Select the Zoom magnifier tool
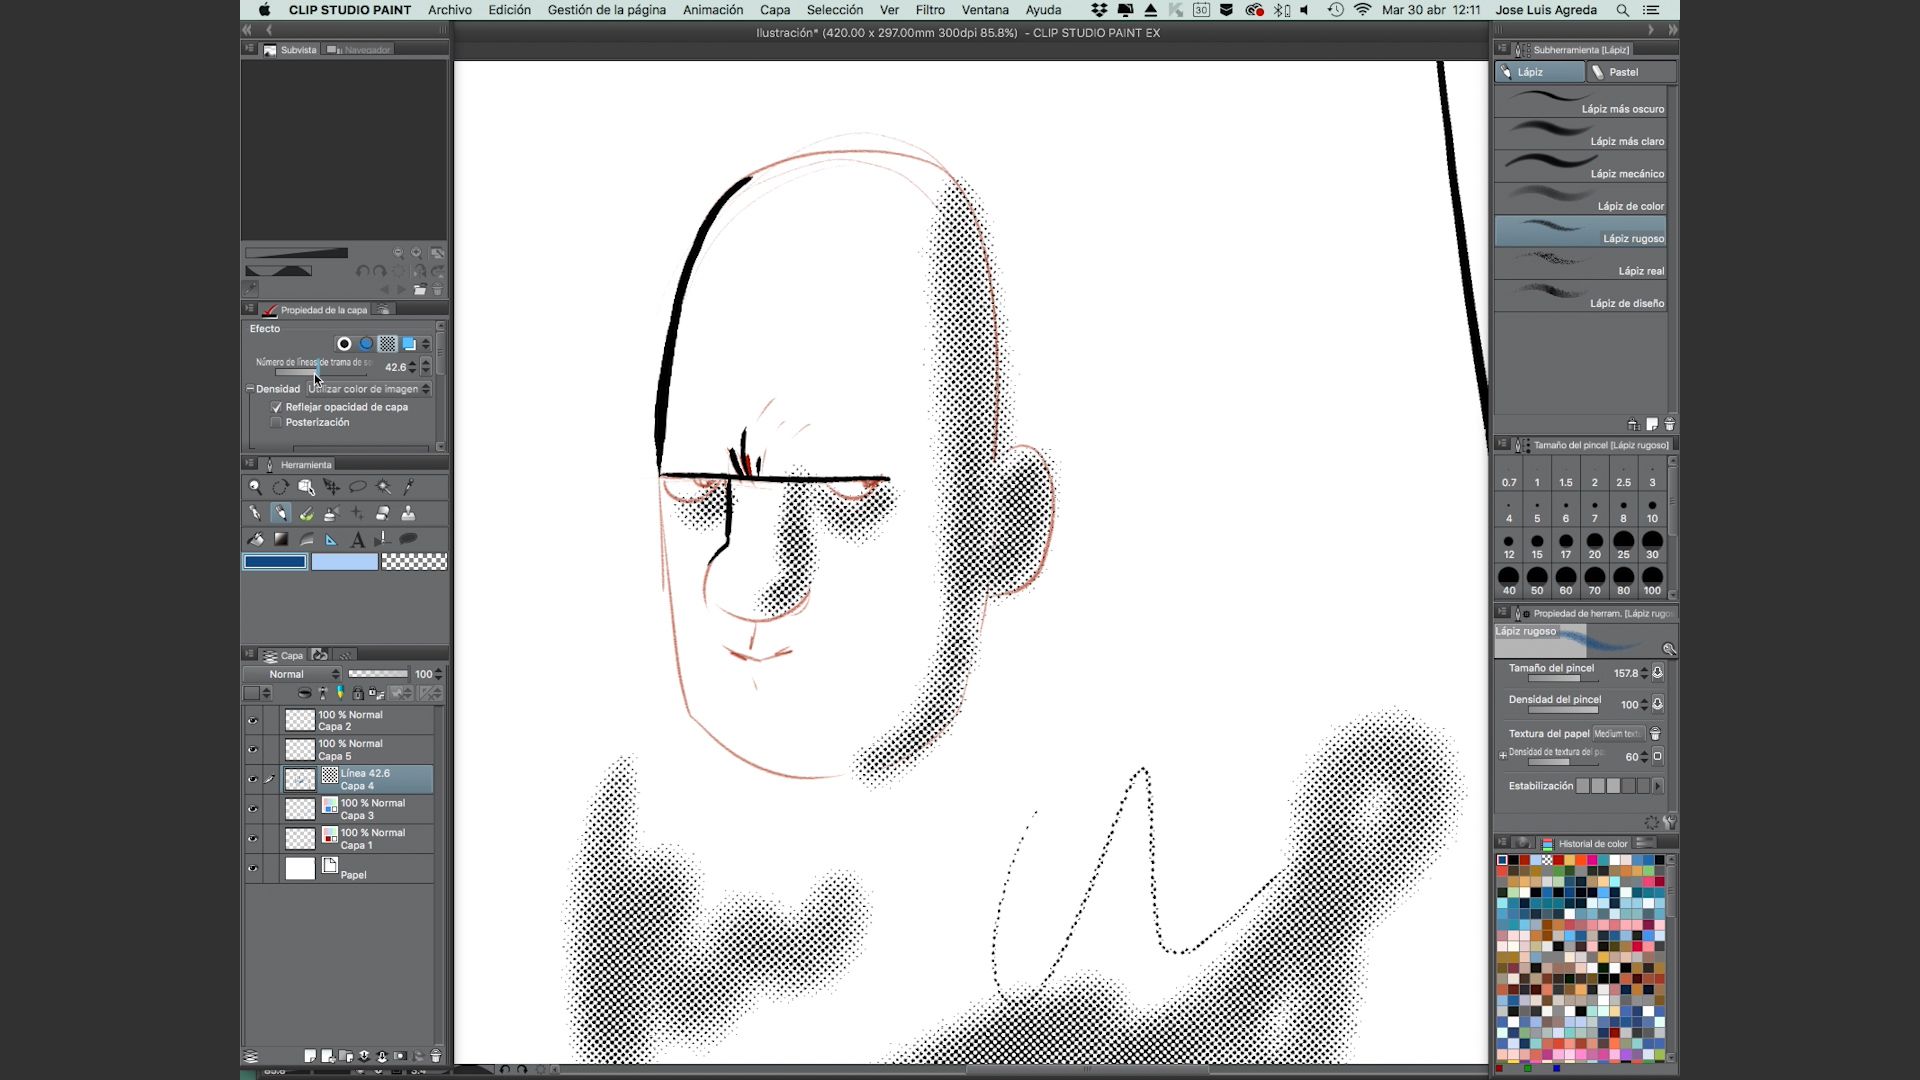1920x1080 pixels. point(255,487)
